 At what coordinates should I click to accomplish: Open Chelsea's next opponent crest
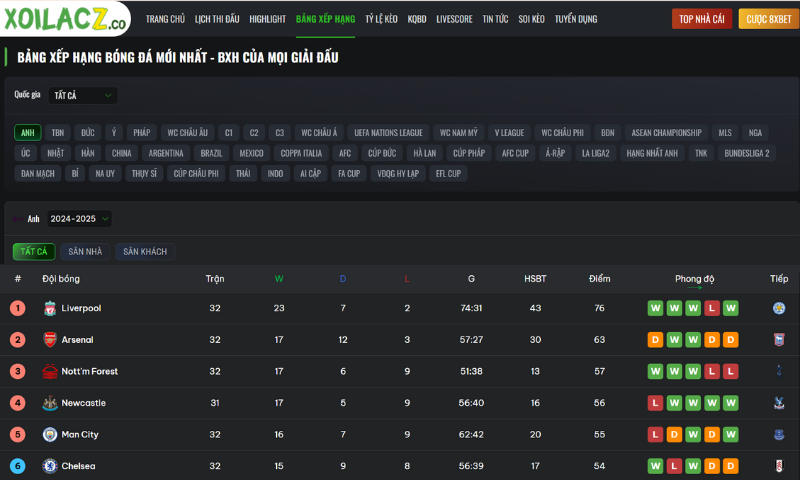coord(779,466)
